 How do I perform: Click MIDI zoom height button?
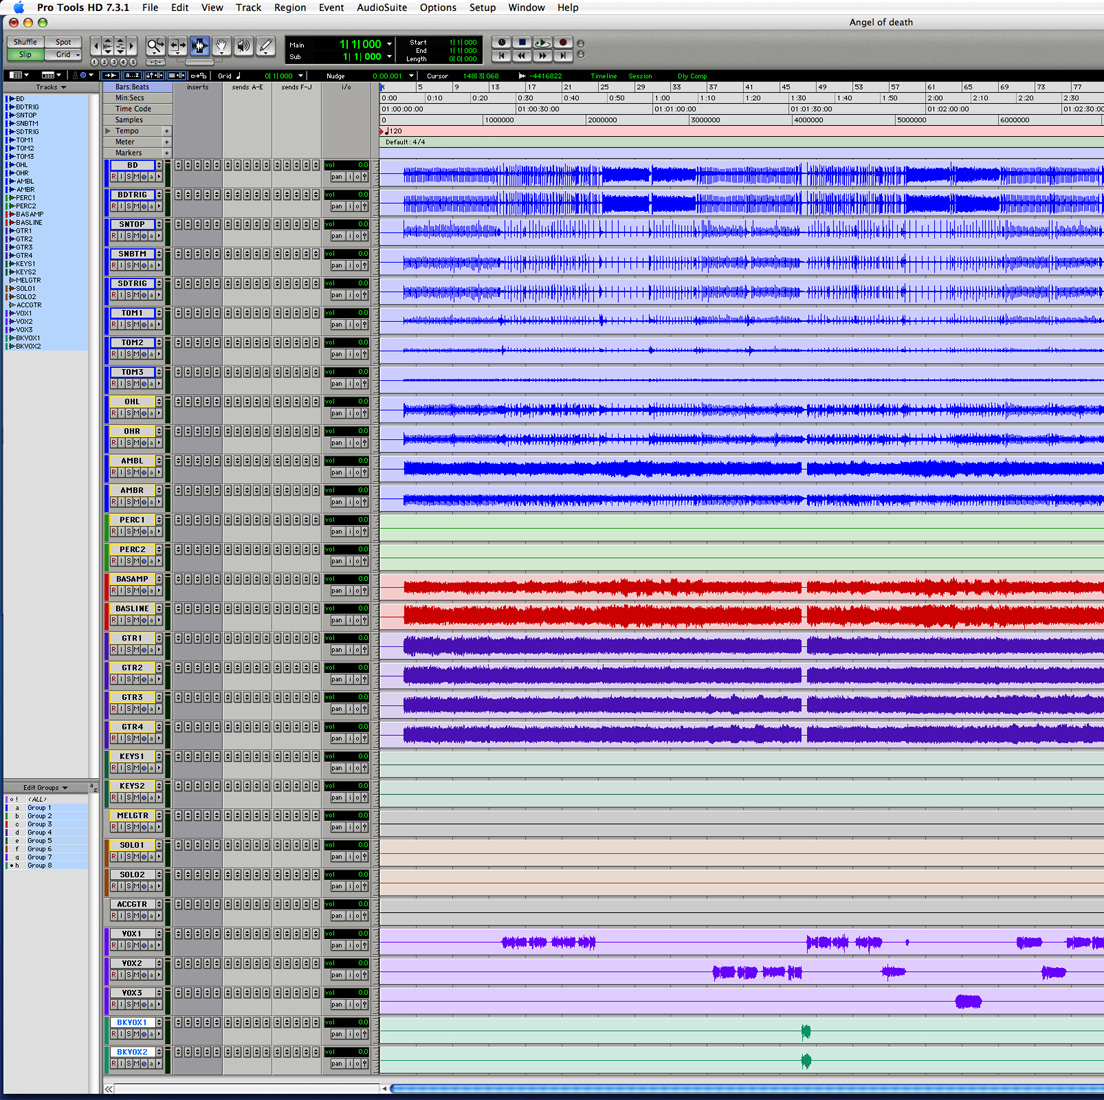pos(120,46)
